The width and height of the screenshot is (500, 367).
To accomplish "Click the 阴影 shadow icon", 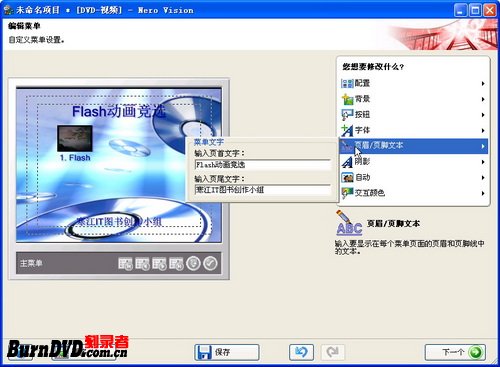I will [x=347, y=162].
